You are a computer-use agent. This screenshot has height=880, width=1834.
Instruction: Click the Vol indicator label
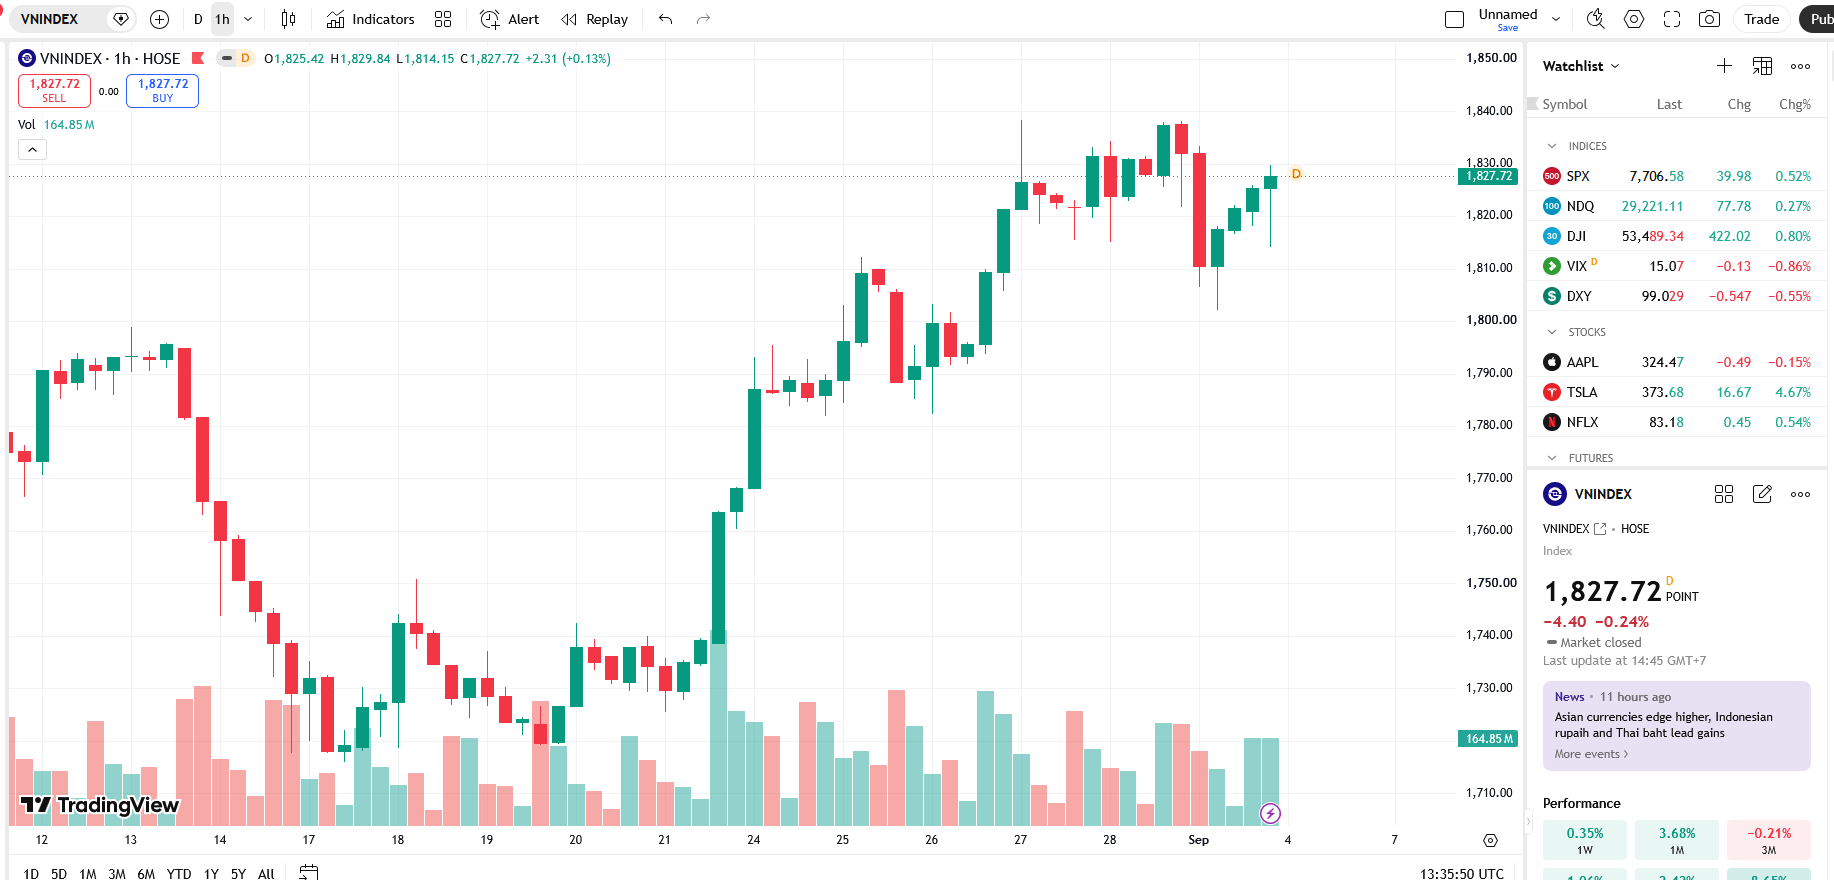[27, 125]
